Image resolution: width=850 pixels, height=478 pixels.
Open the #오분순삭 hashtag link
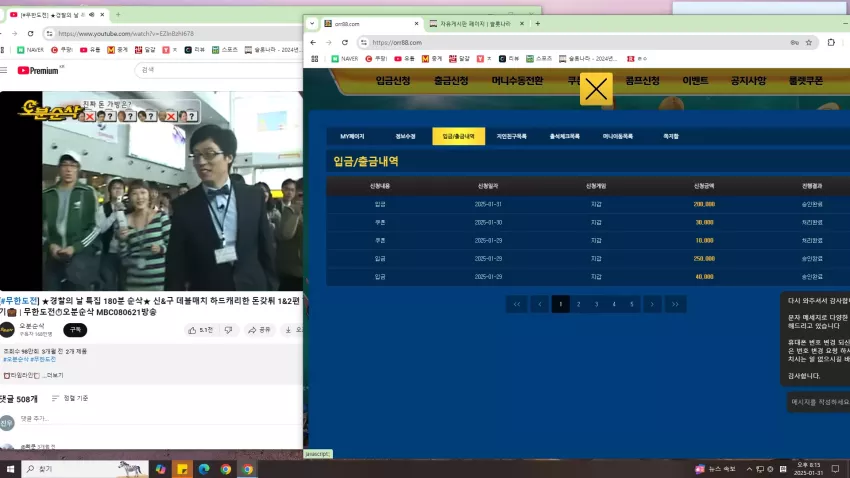coord(16,359)
